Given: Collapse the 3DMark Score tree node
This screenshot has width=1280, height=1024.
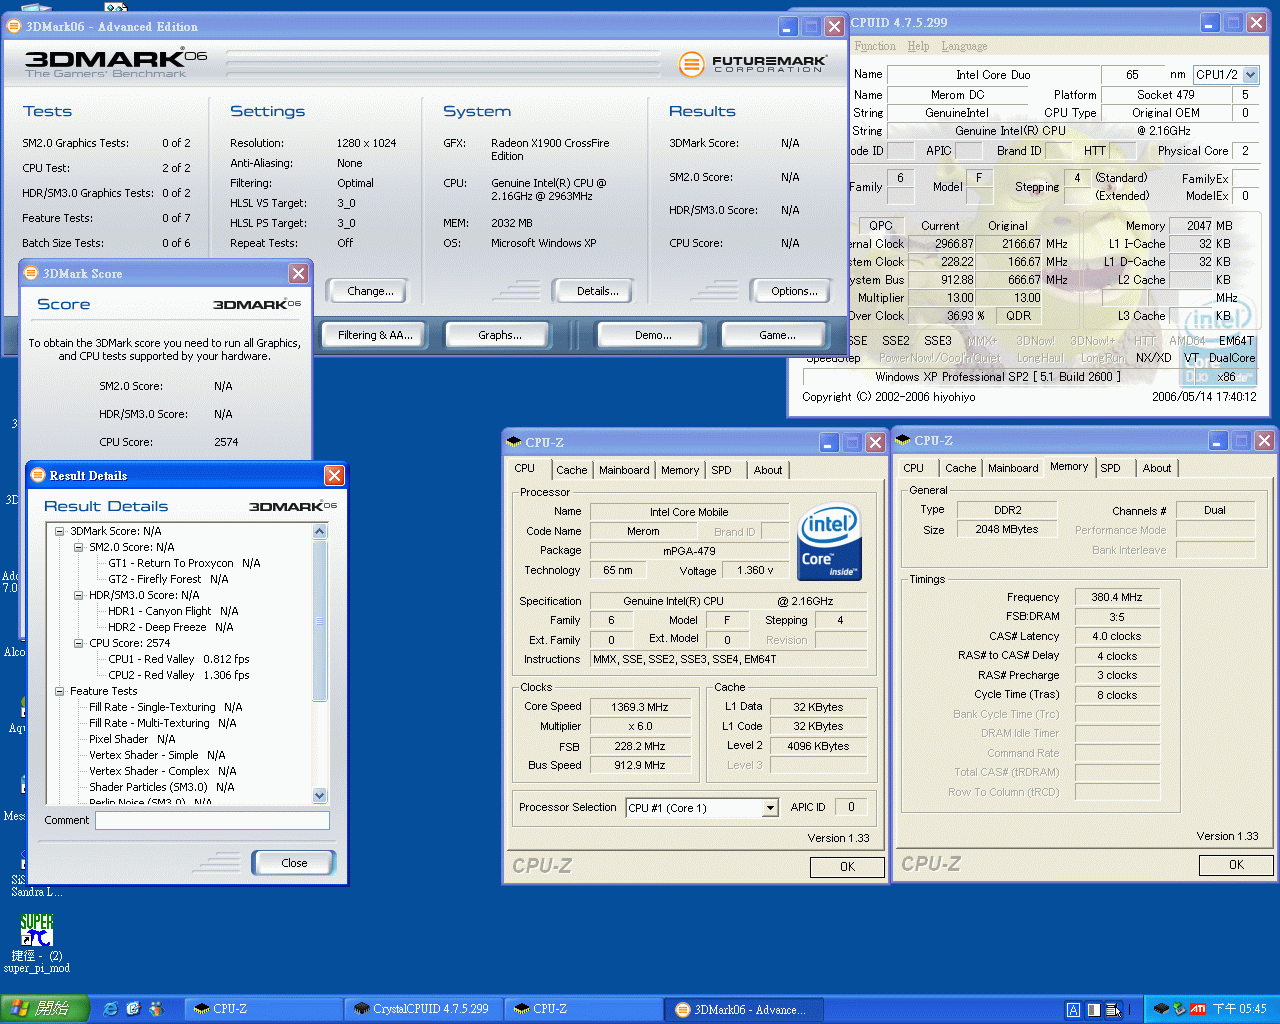Looking at the screenshot, I should 59,531.
